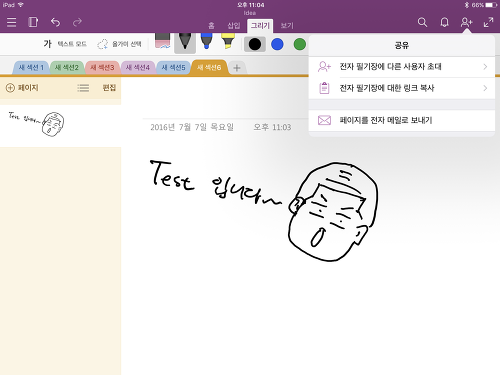Open the 삽입 ribbon tab
Viewport: 500px width, 375px height.
pos(234,26)
